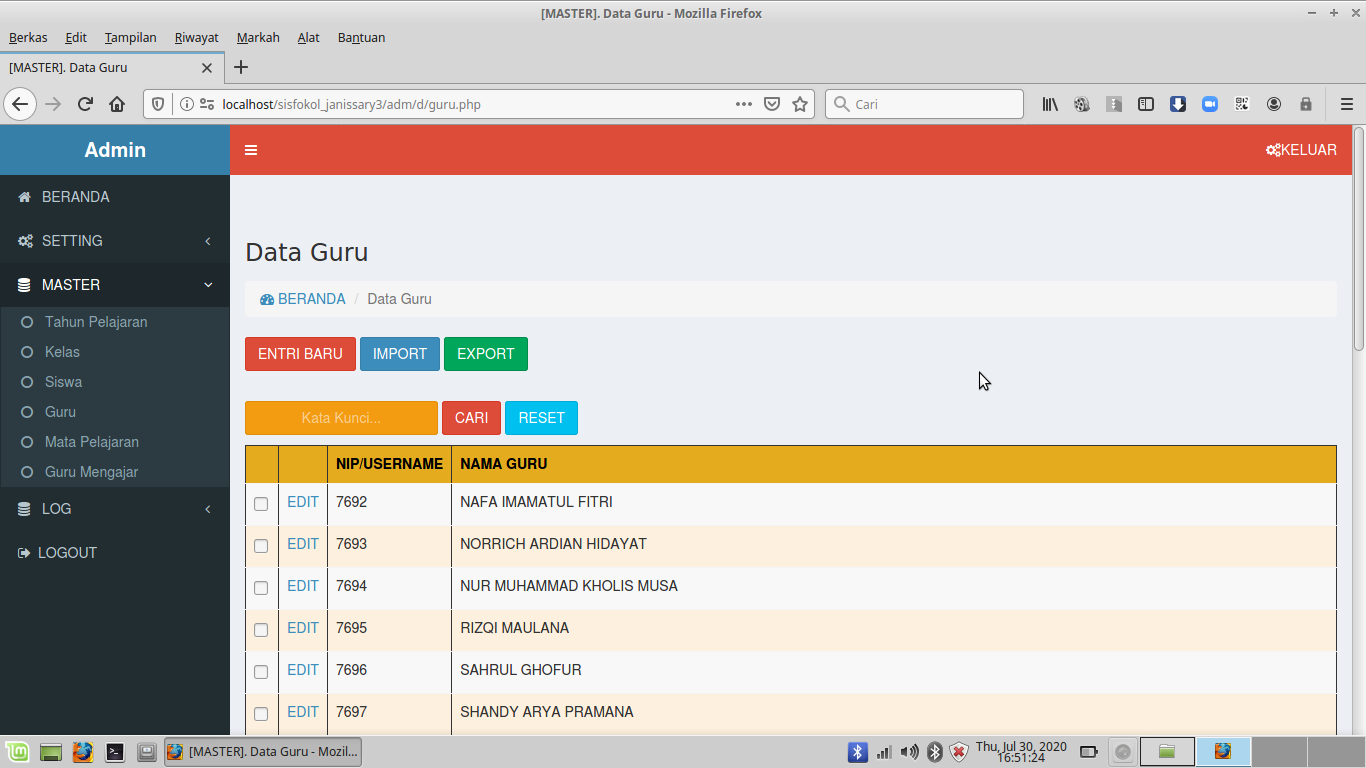
Task: Open a new tab with the plus icon
Action: click(241, 67)
